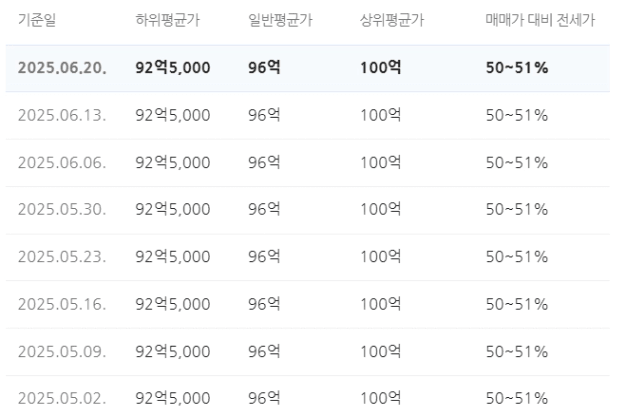Viewport: 626px width, 417px height.
Task: Select the 2025.06.13. date row
Action: [x=307, y=115]
